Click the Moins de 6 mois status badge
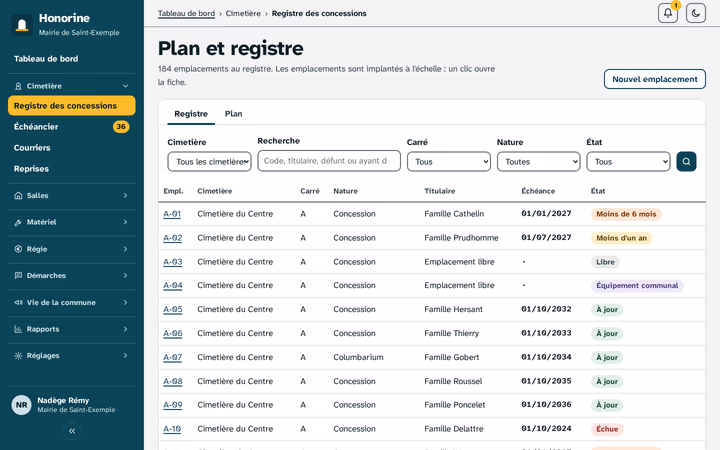The image size is (720, 450). pyautogui.click(x=626, y=214)
